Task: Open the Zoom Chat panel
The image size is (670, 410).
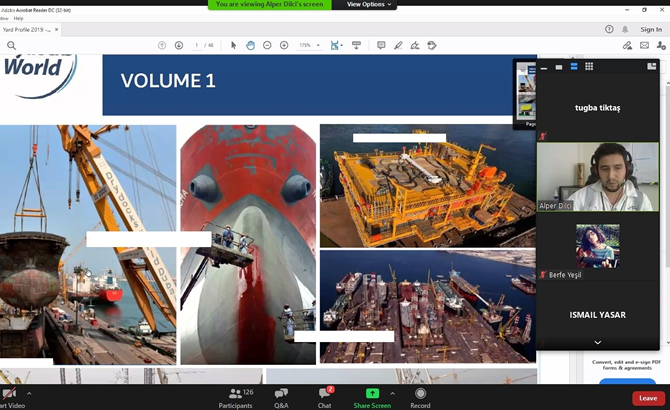Action: tap(324, 397)
